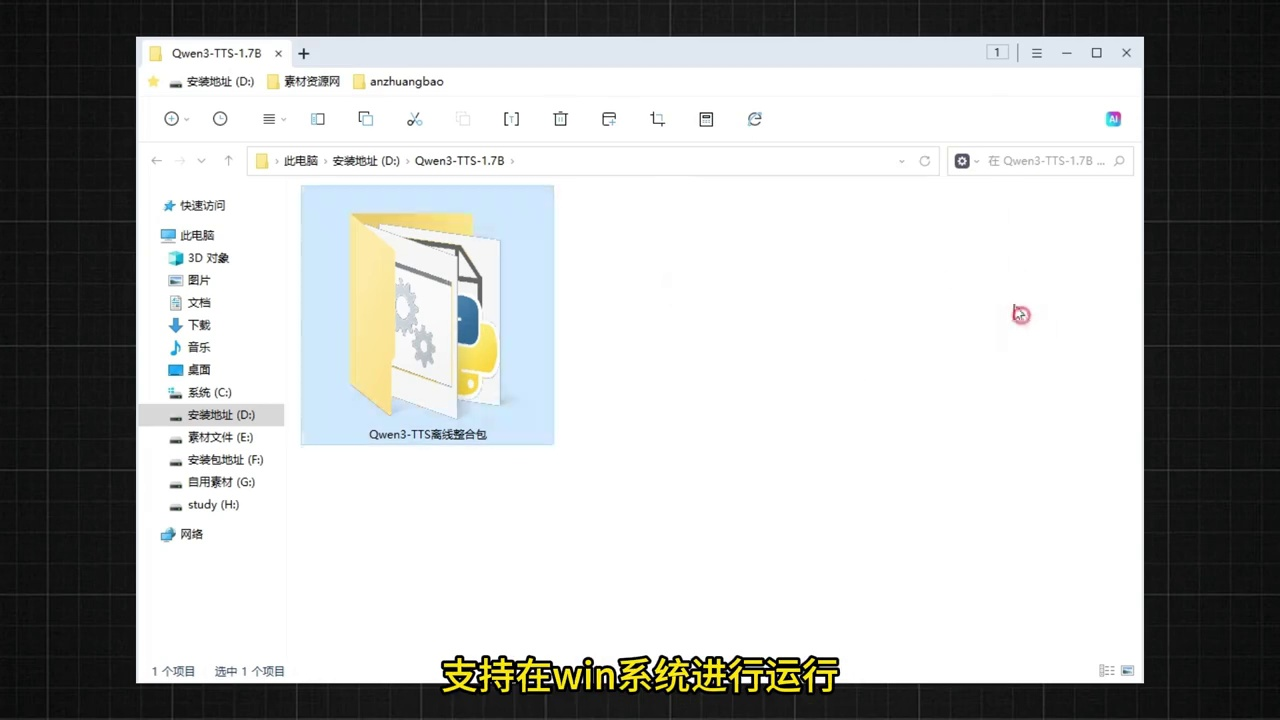Click the 1 个项目 status text
This screenshot has width=1280, height=720.
[x=174, y=671]
